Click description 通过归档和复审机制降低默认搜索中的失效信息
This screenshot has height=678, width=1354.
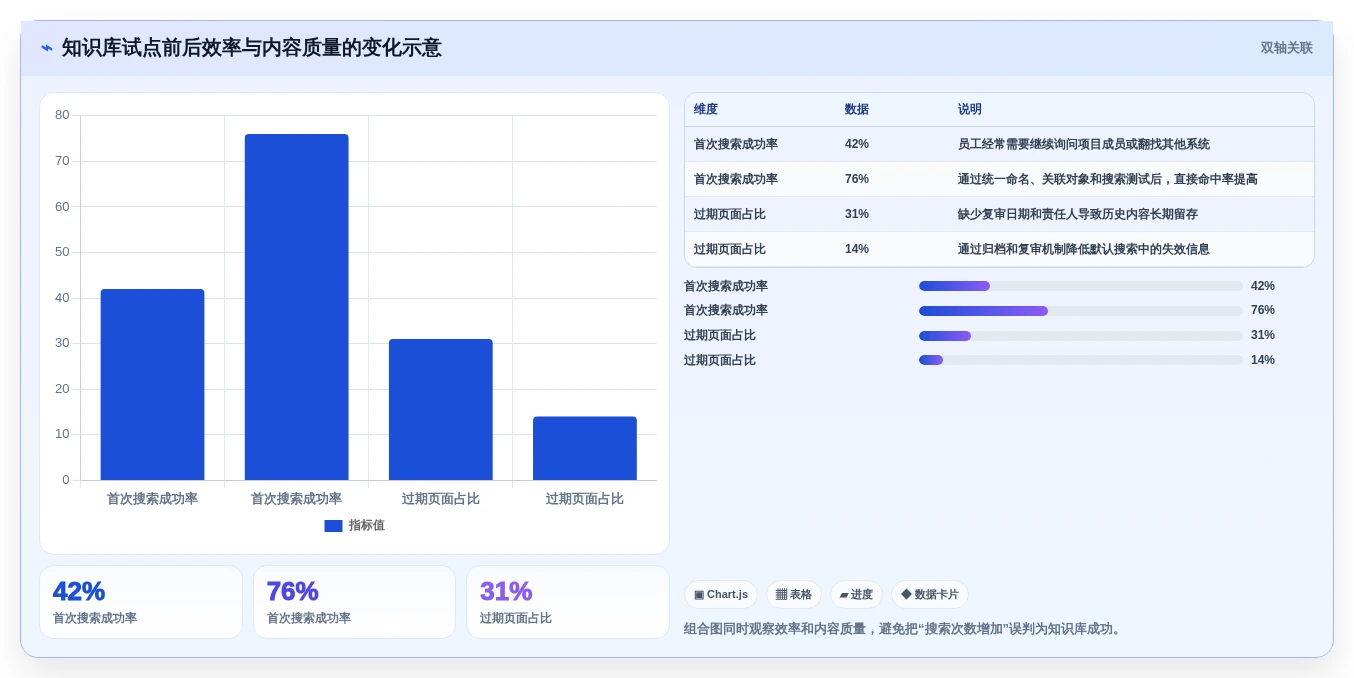pos(1083,249)
